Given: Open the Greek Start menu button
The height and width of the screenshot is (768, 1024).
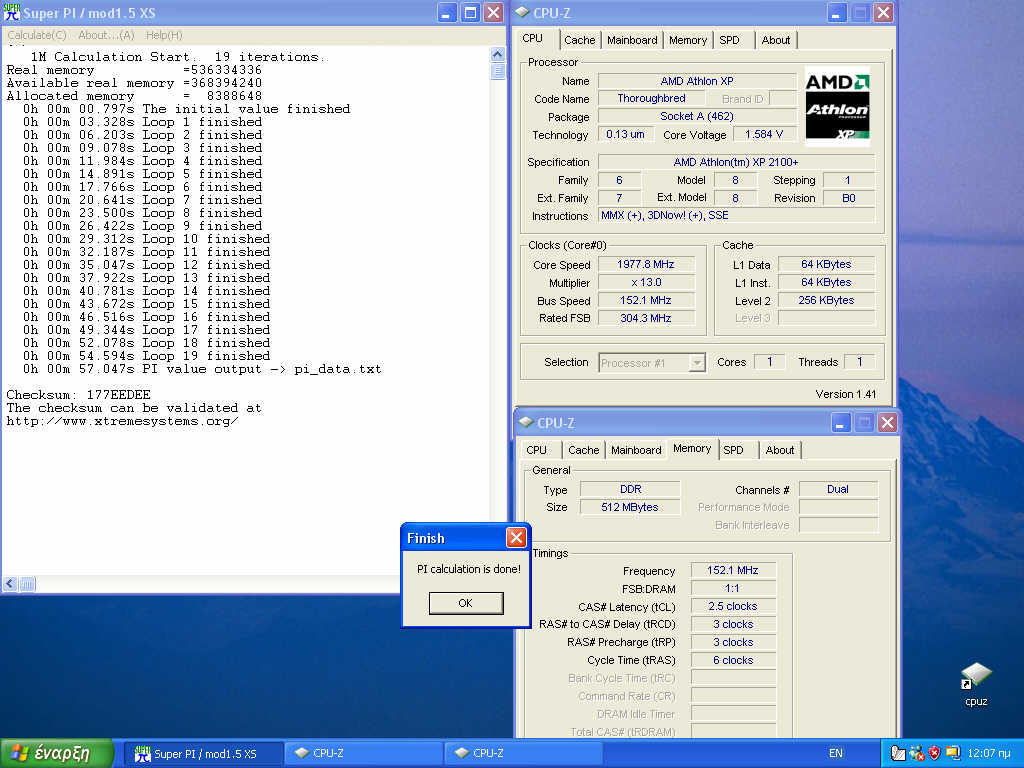Looking at the screenshot, I should pyautogui.click(x=57, y=753).
